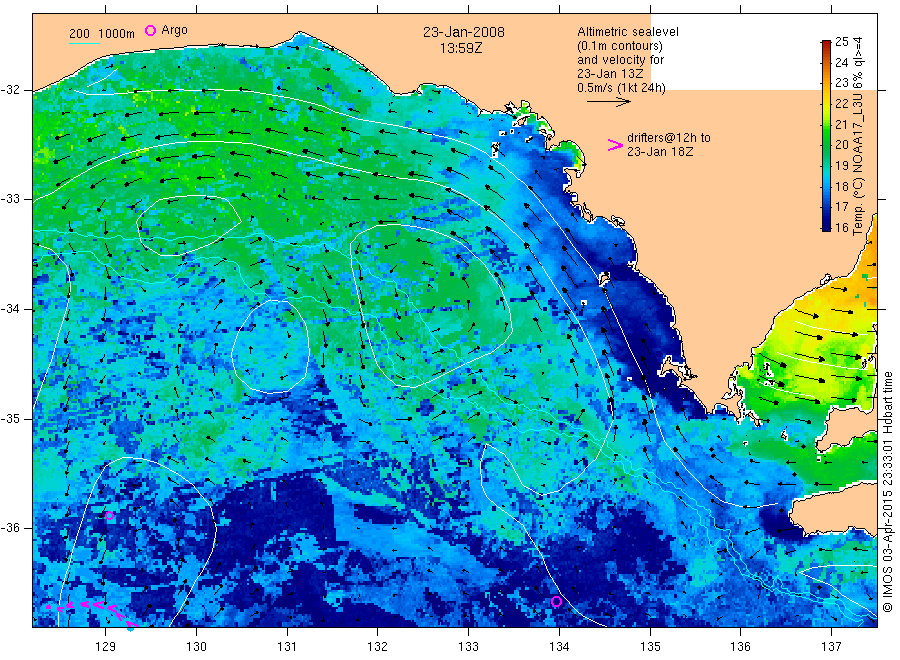Click the latitude label -34
The image size is (900, 660).
(x=10, y=309)
